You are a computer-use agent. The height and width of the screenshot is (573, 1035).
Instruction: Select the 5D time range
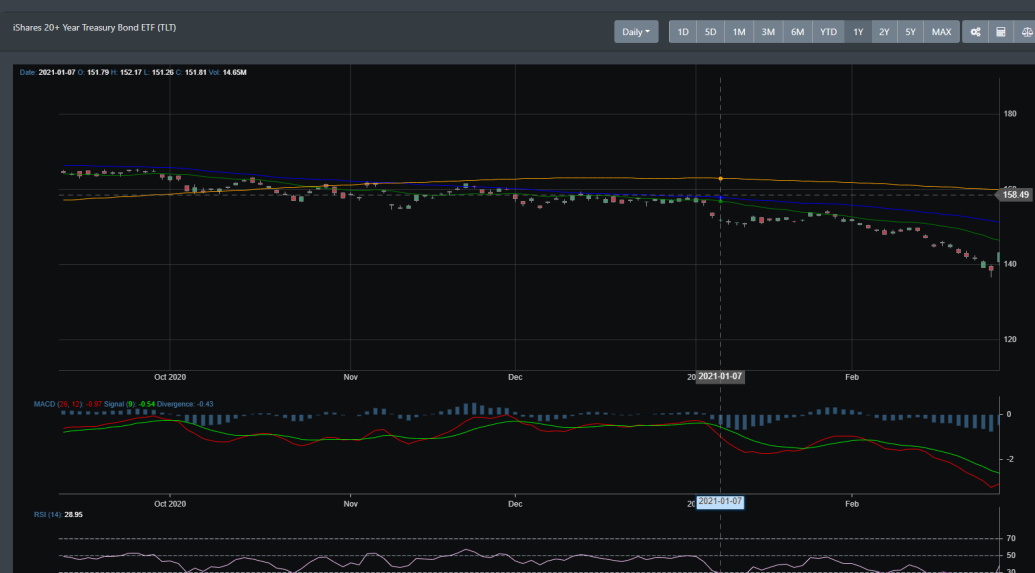point(710,32)
